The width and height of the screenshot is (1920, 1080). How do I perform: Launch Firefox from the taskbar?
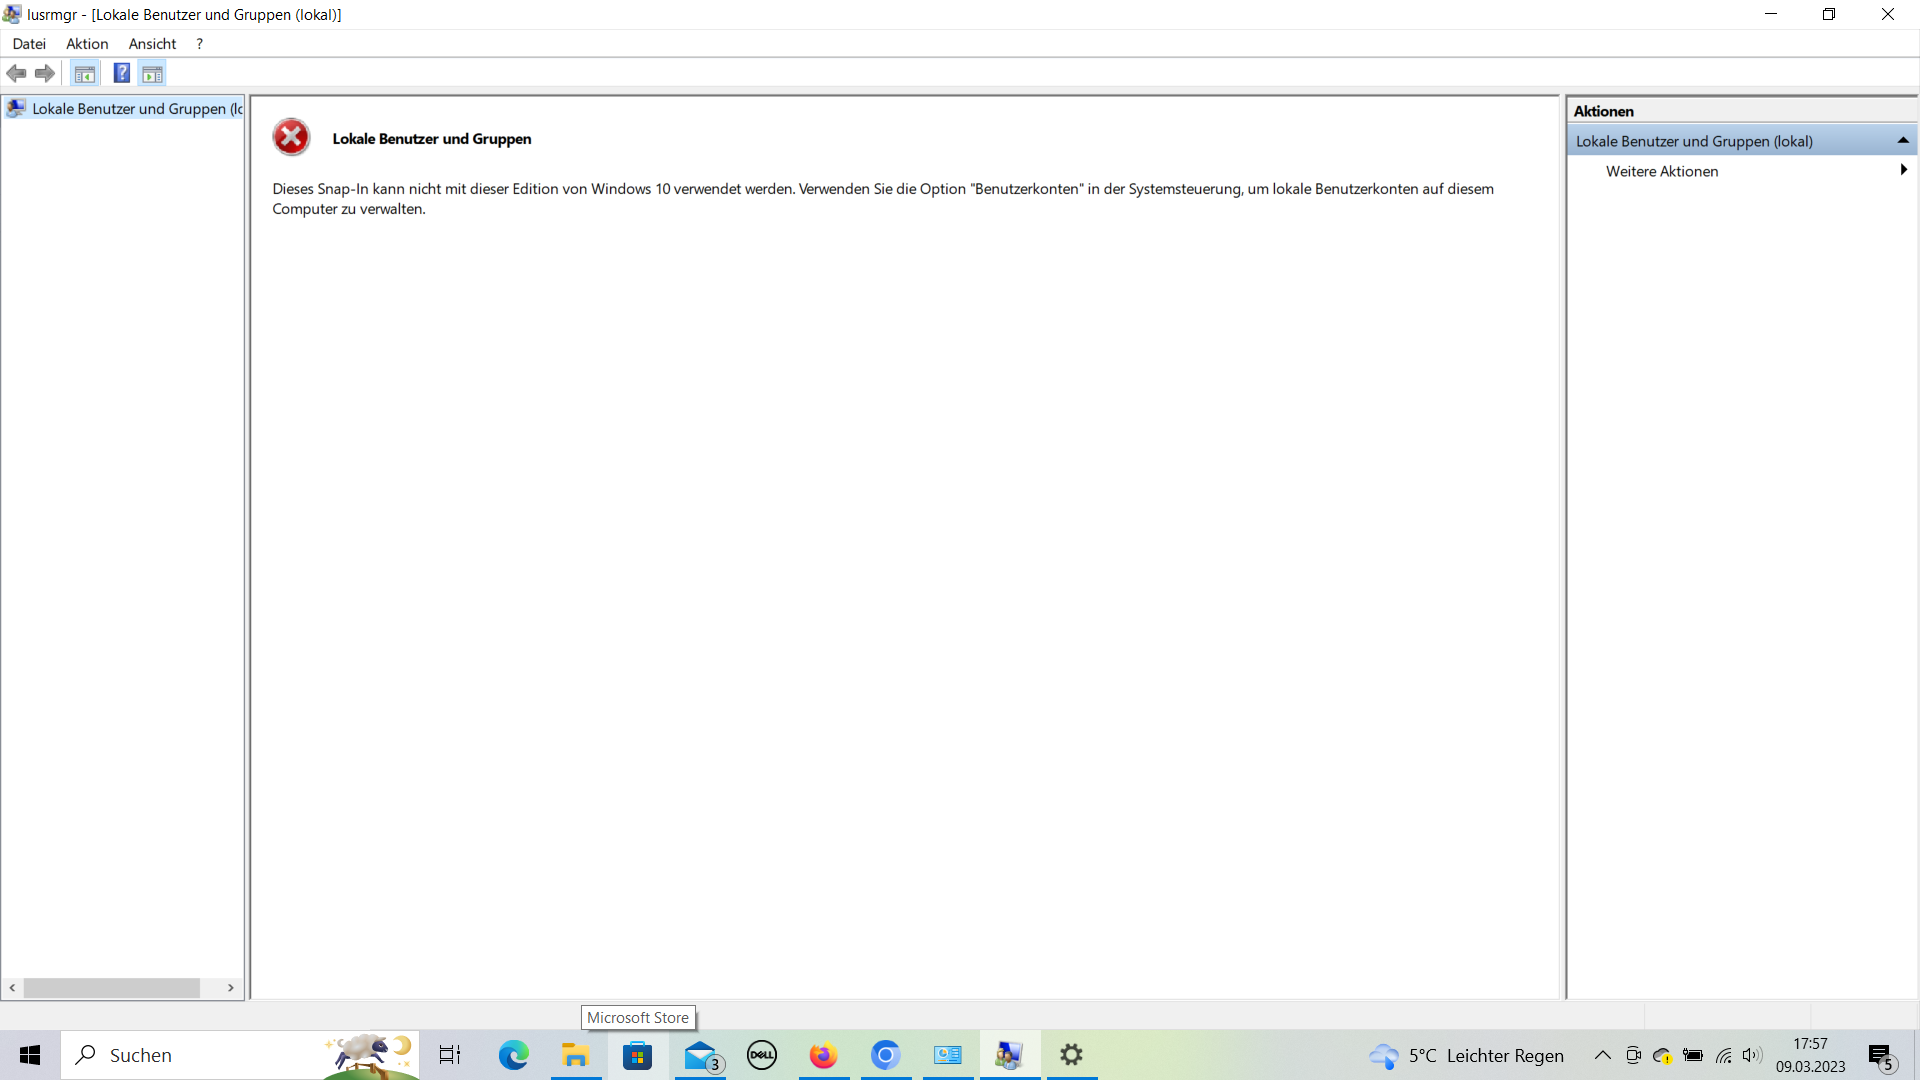pos(823,1055)
